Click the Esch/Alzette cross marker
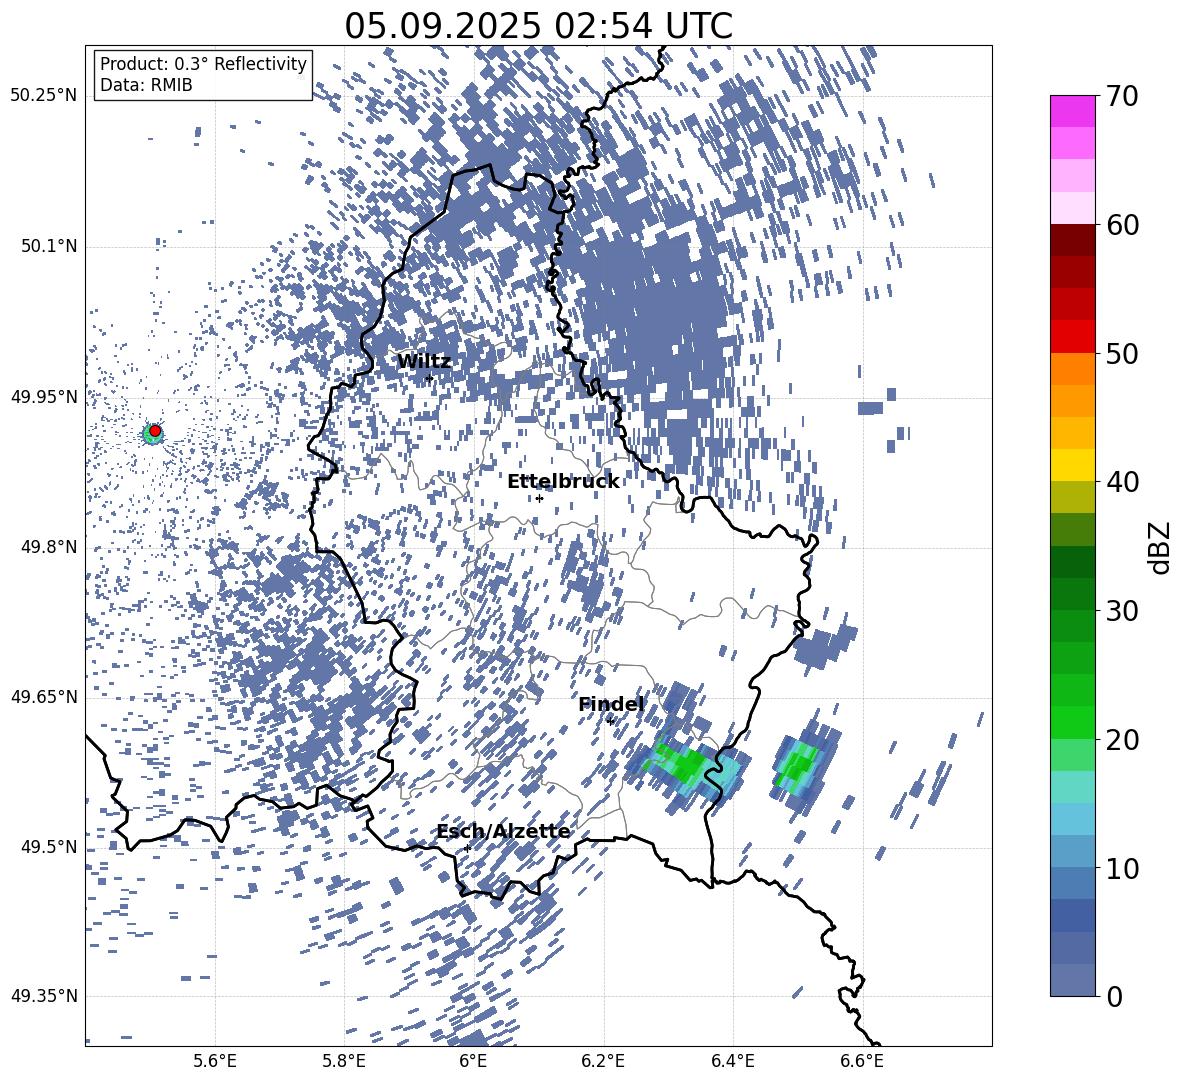The image size is (1184, 1081). (467, 848)
